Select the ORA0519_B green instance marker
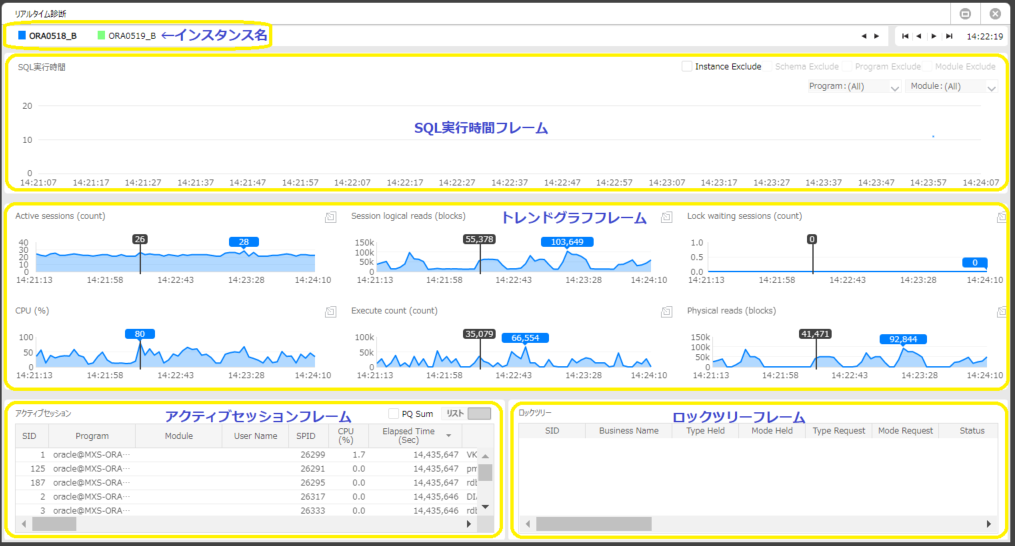This screenshot has width=1015, height=546. click(x=101, y=36)
